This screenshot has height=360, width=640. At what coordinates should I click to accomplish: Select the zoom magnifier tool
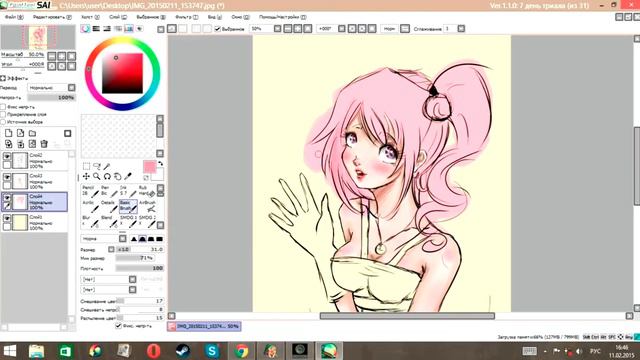97,176
